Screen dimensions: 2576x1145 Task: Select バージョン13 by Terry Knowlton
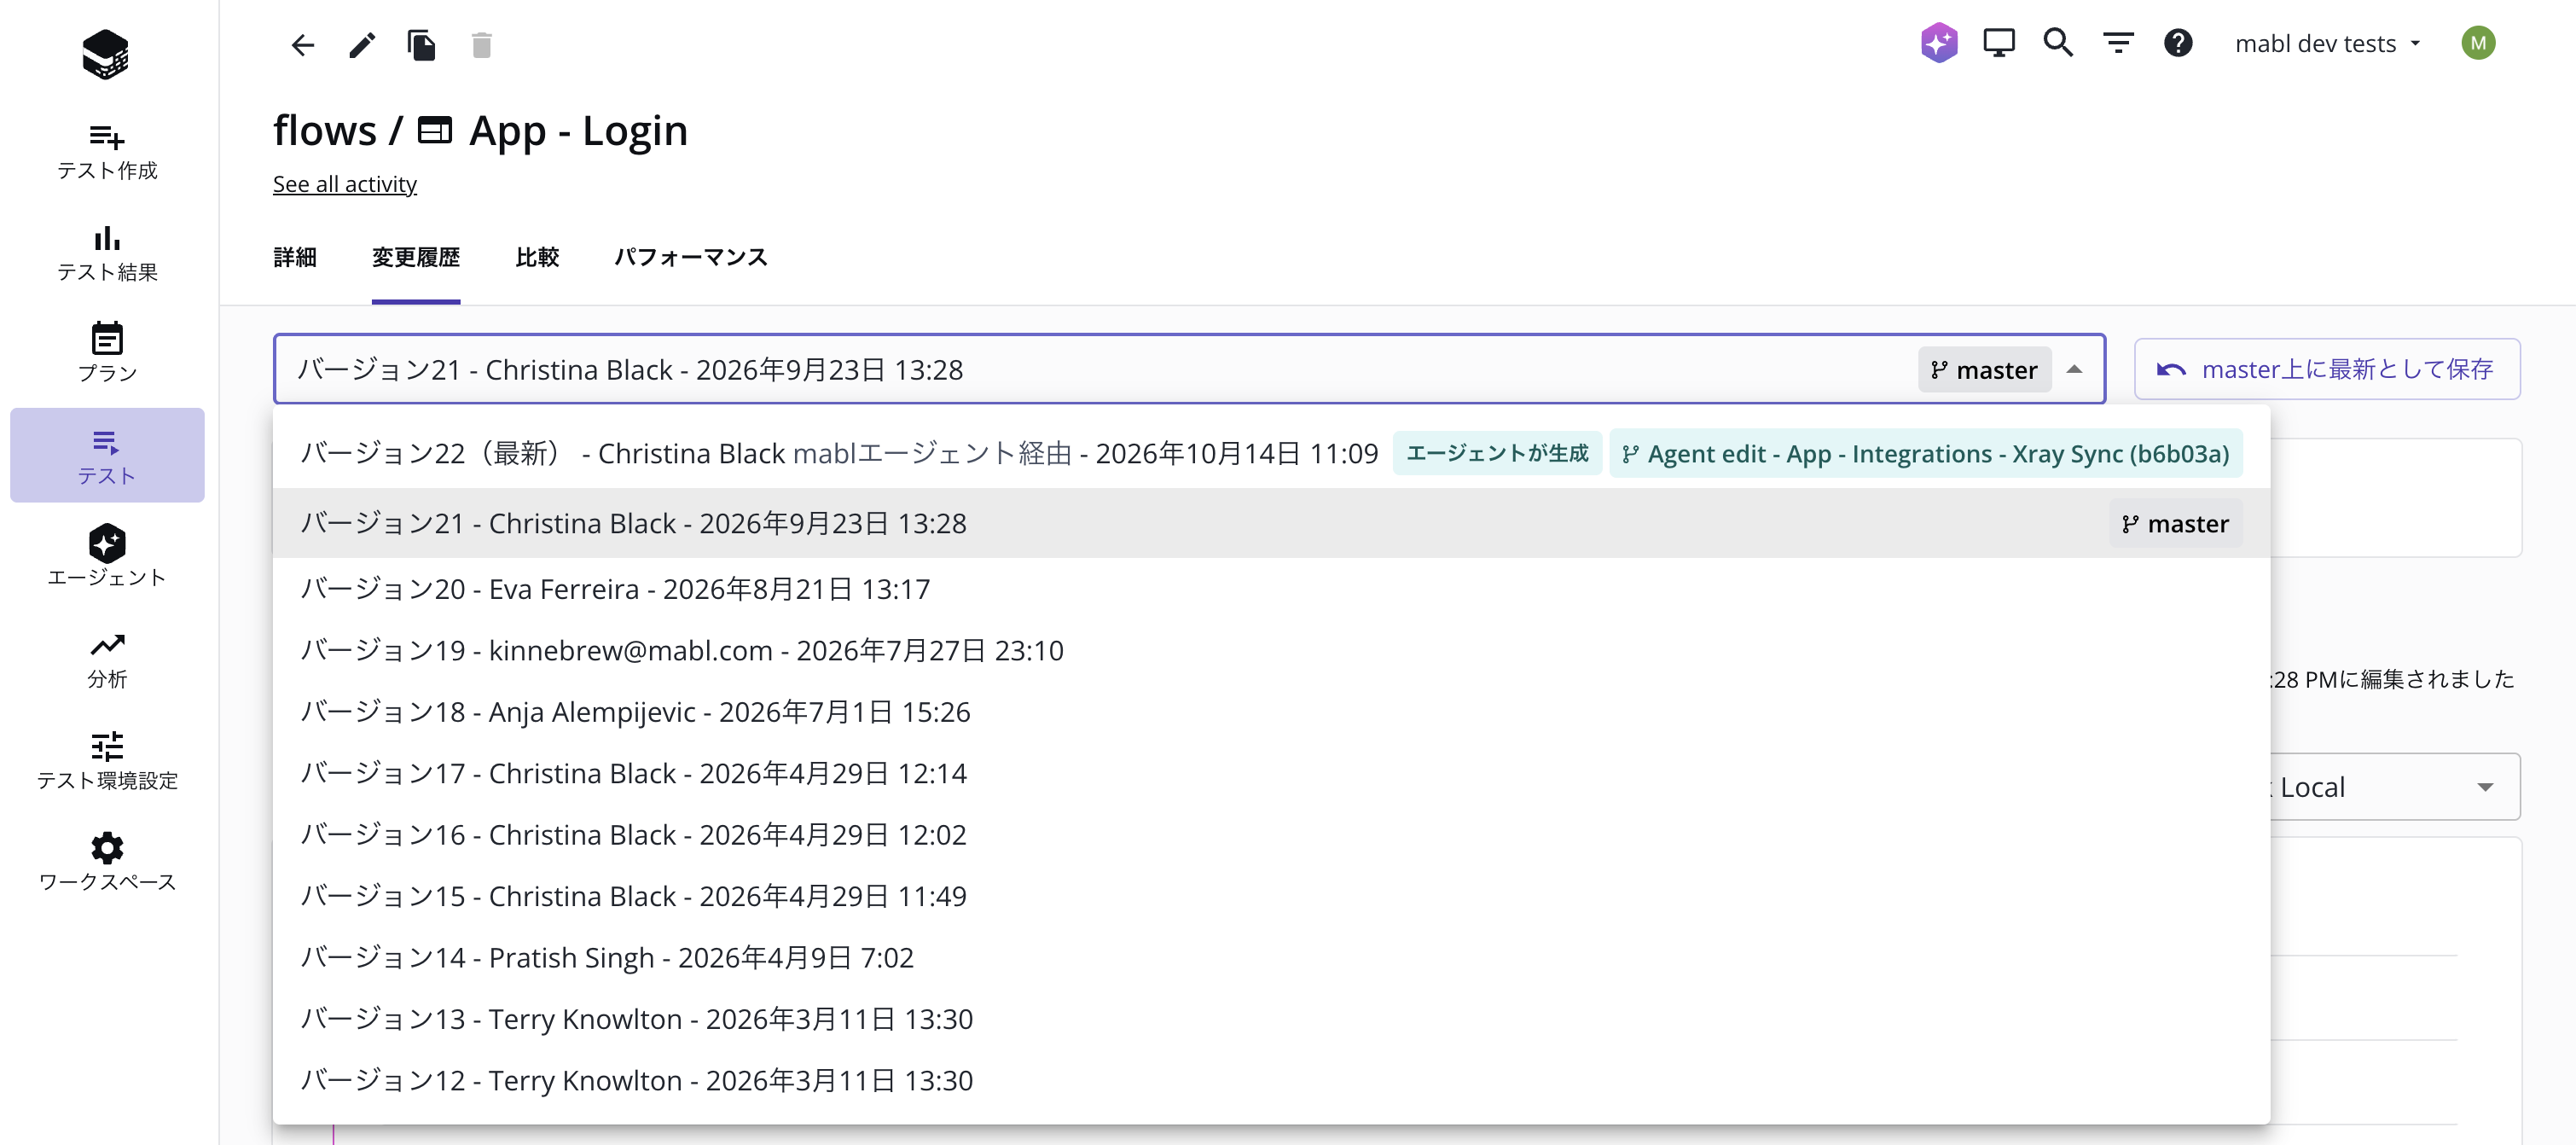point(1271,1020)
